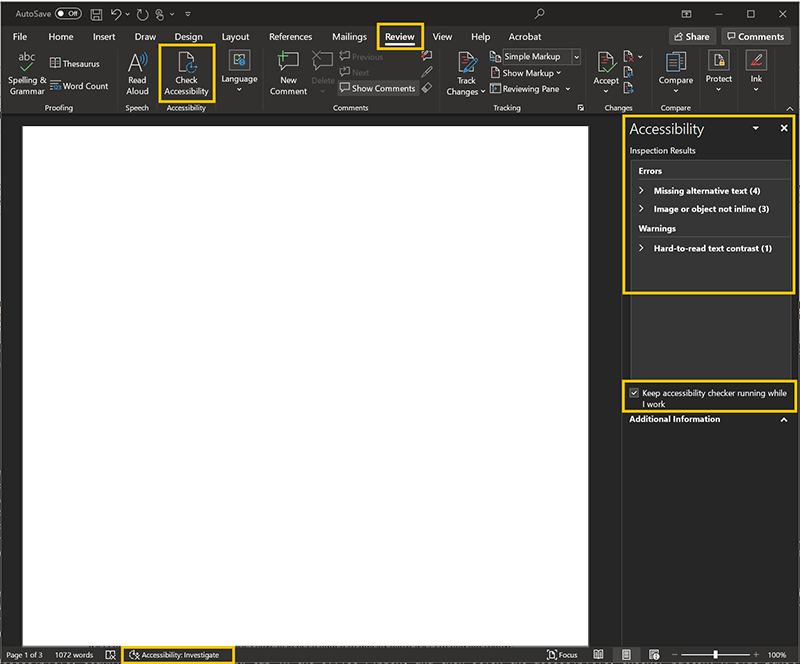Click zoom in plus button
This screenshot has height=664, width=800.
(x=756, y=654)
